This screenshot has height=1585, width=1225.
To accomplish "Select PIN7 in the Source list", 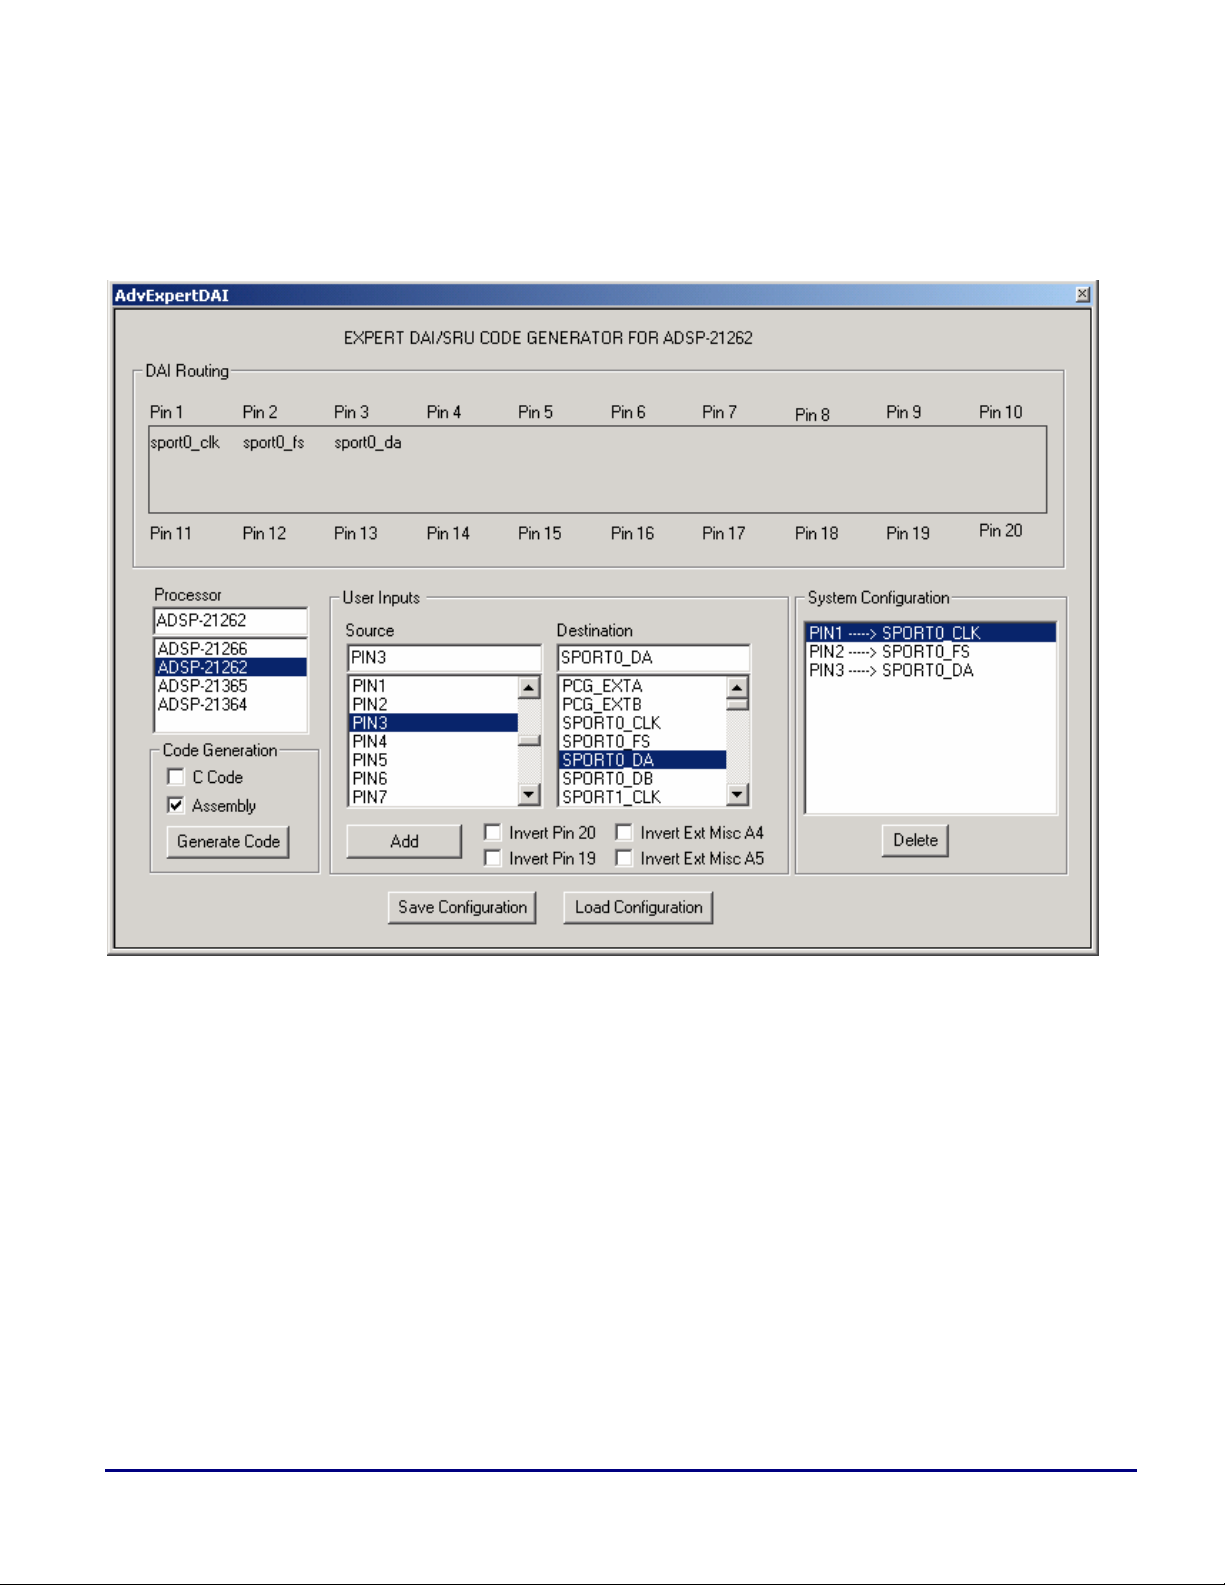I will [434, 797].
